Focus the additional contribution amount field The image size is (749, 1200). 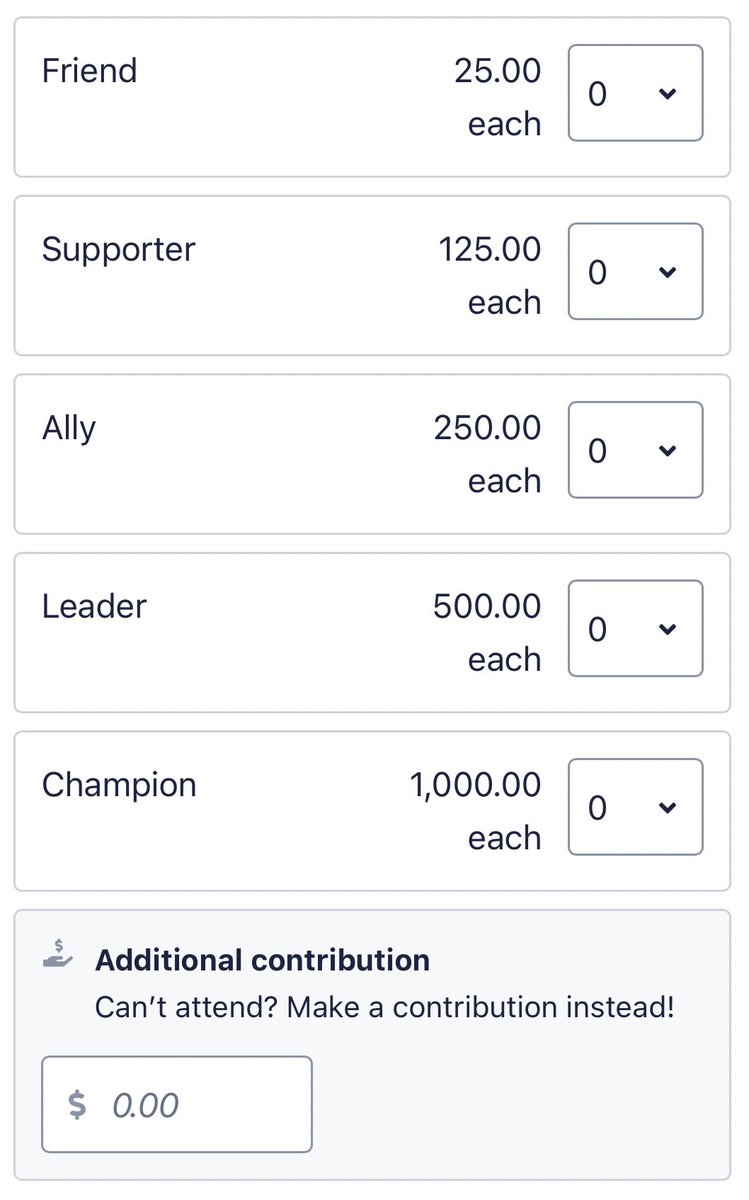177,1104
